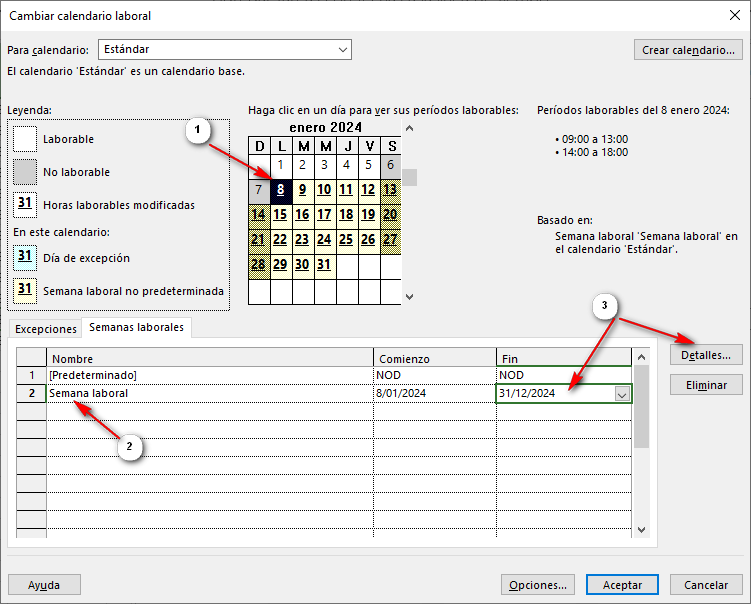Switch to the Excepciones tab
The image size is (751, 604).
(45, 328)
